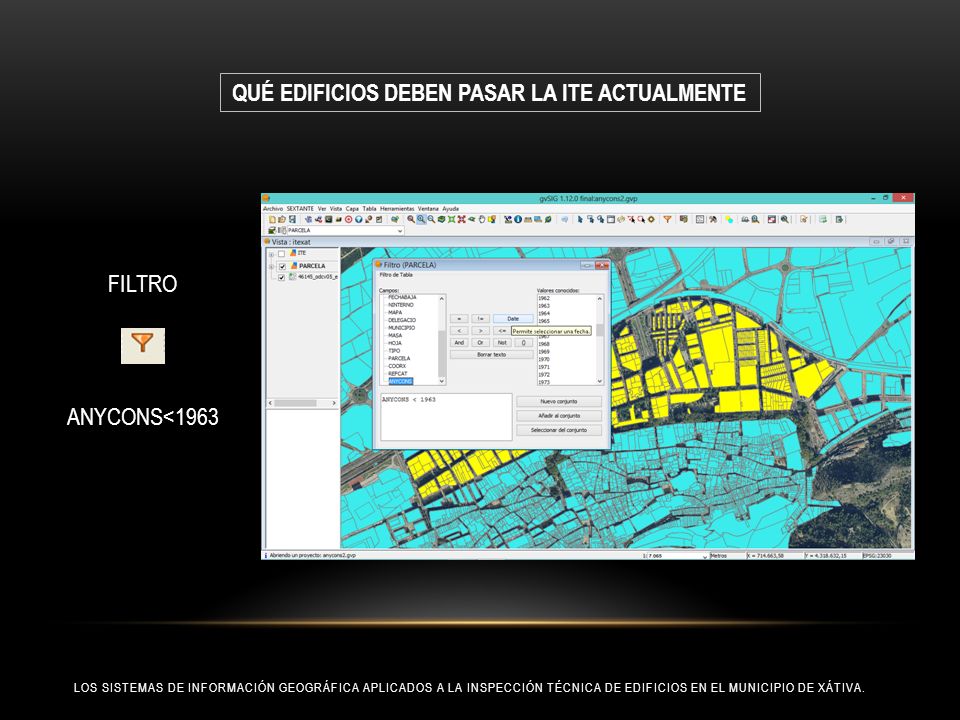This screenshot has width=960, height=720.
Task: Click the select-by-rectangle toolbar icon
Action: 590,219
